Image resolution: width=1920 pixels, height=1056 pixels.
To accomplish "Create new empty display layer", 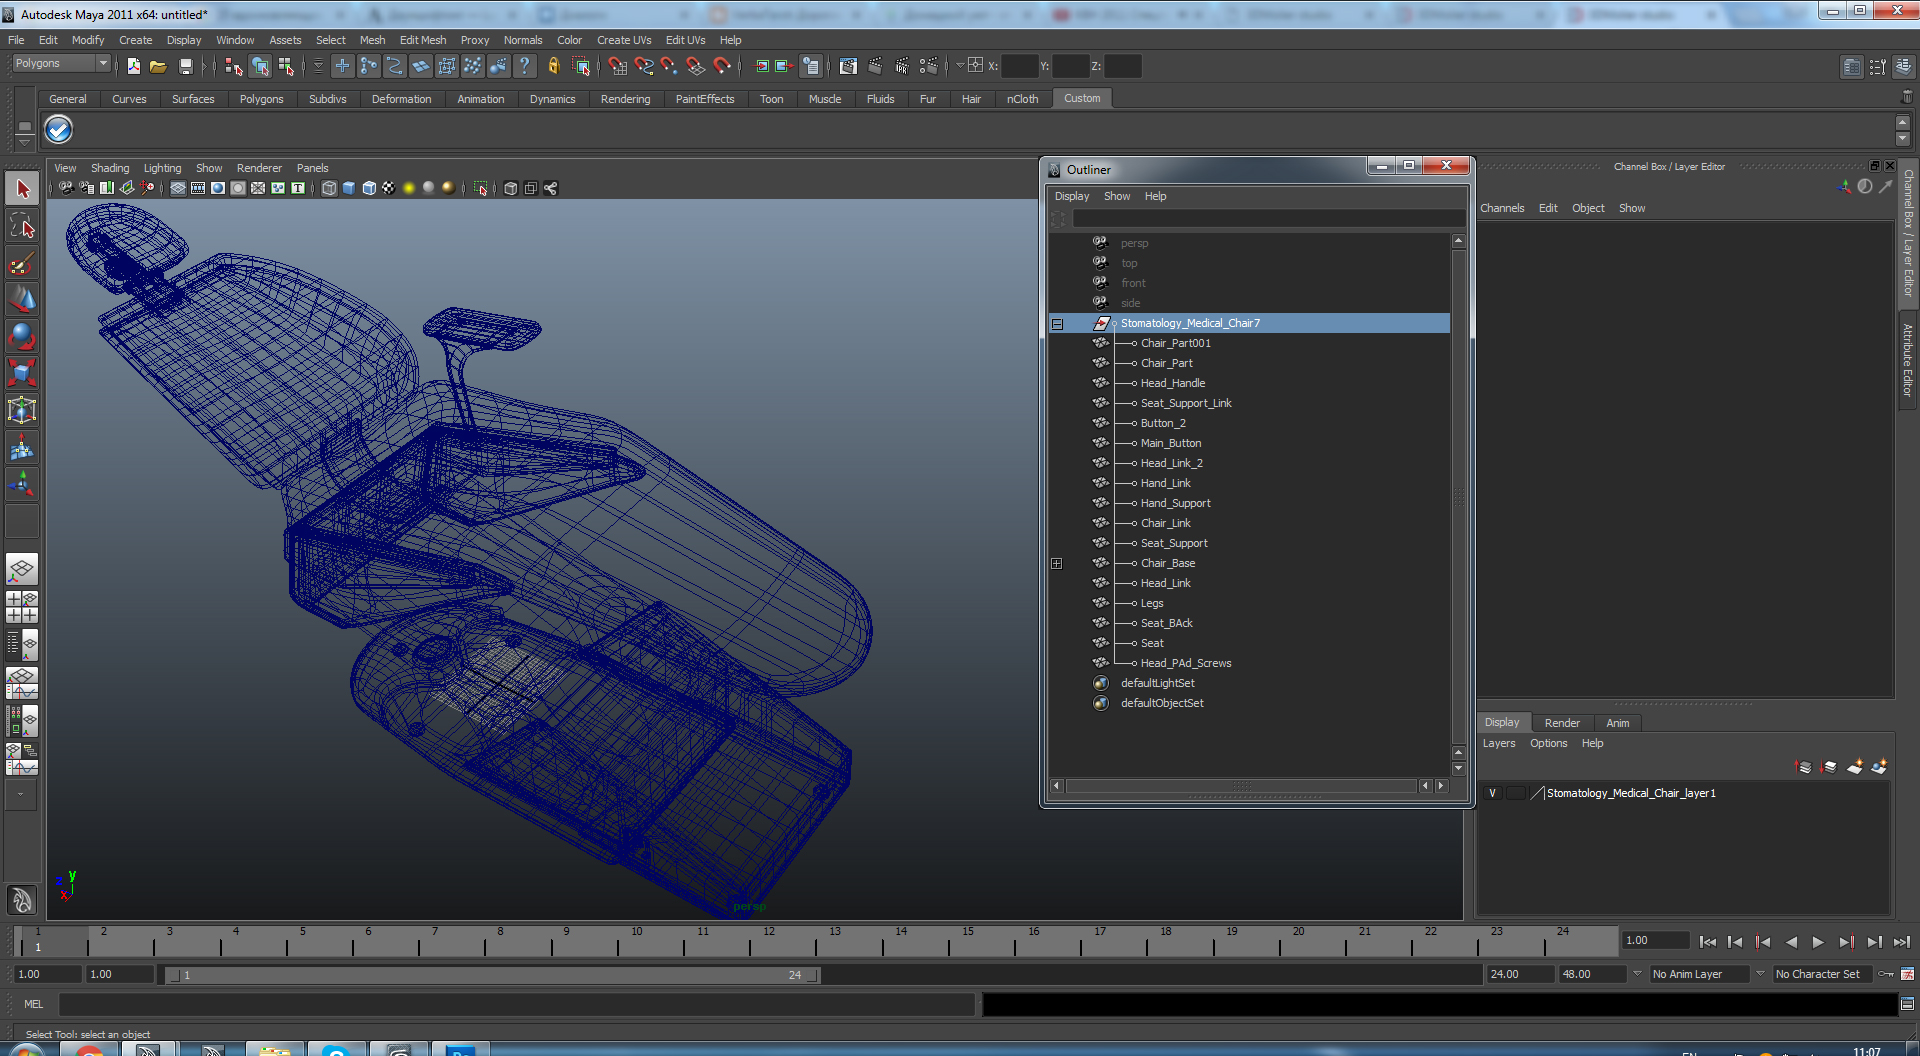I will point(1855,767).
